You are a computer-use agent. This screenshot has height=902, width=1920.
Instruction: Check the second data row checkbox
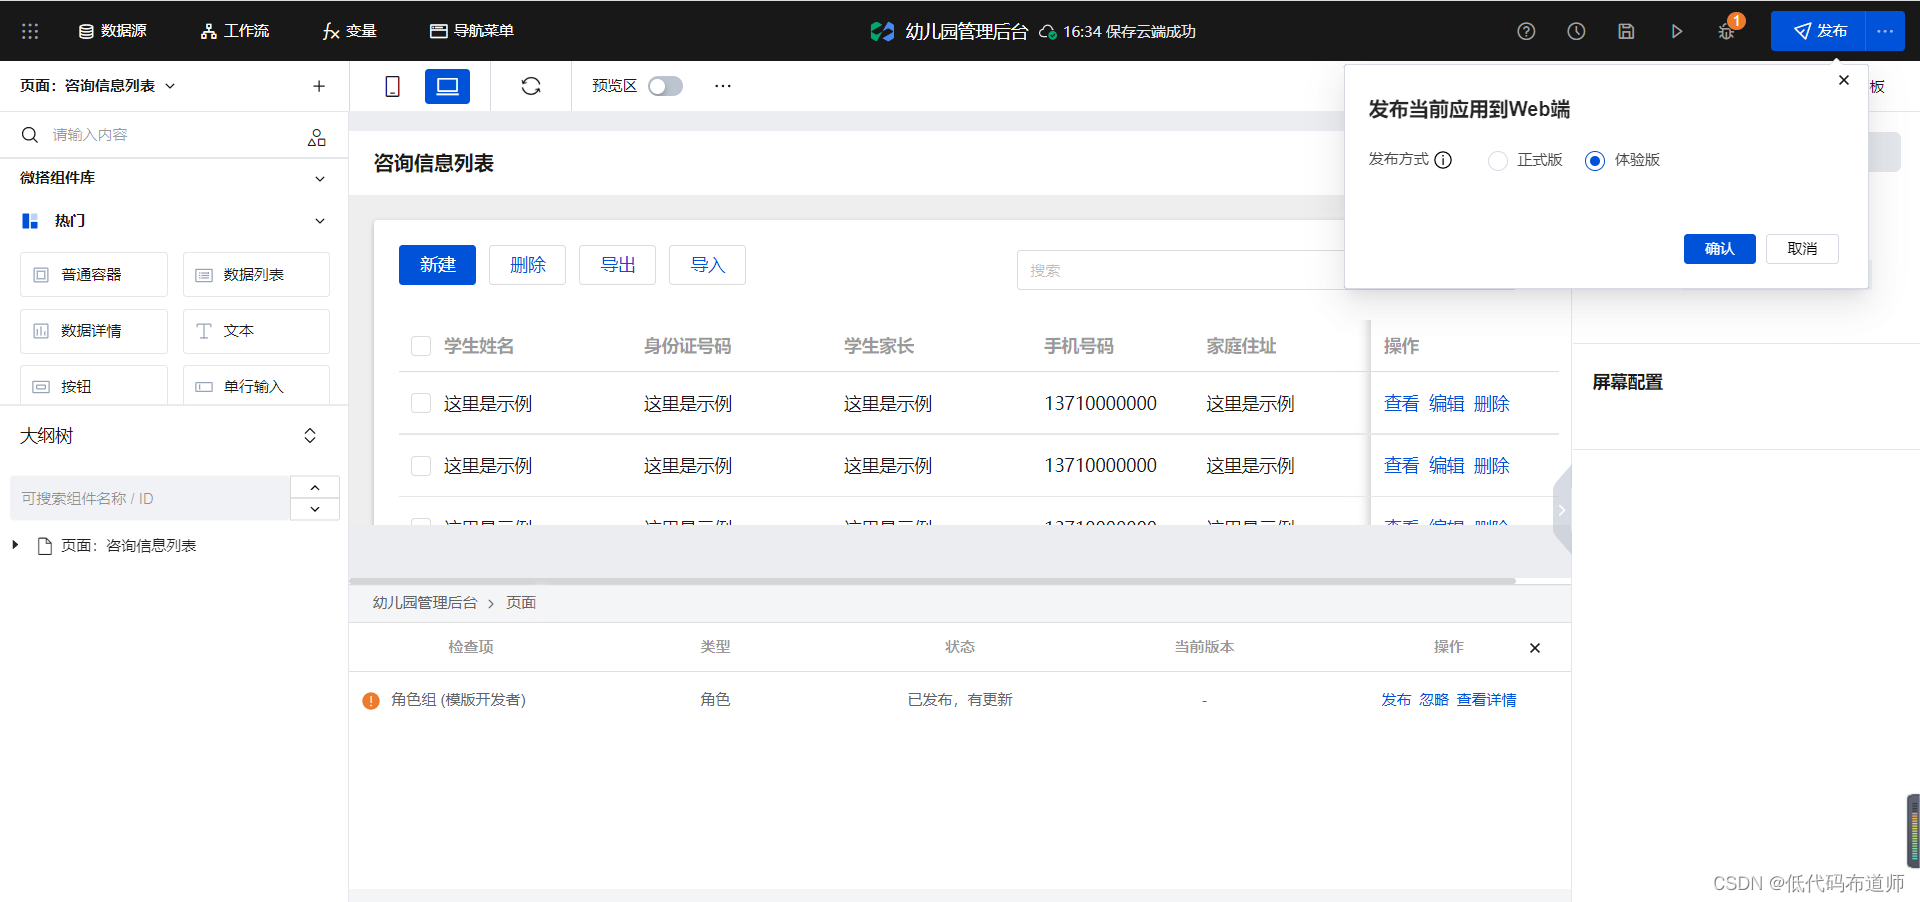pos(421,466)
